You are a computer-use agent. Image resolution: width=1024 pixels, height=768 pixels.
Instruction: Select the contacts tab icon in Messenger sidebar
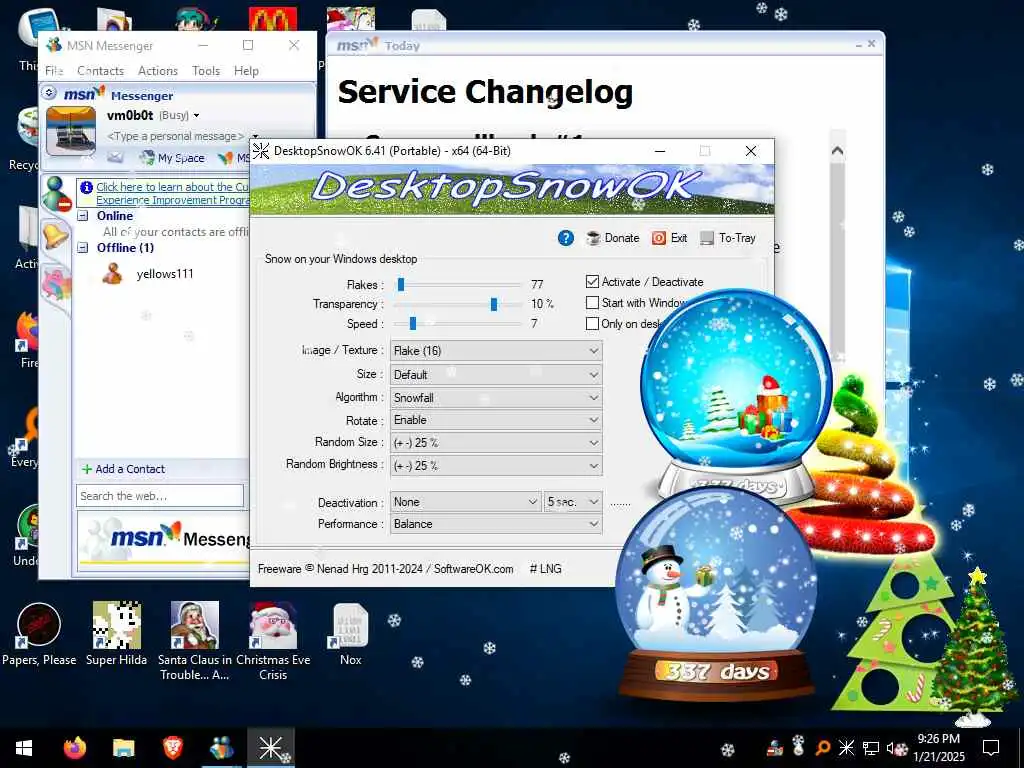pyautogui.click(x=56, y=194)
